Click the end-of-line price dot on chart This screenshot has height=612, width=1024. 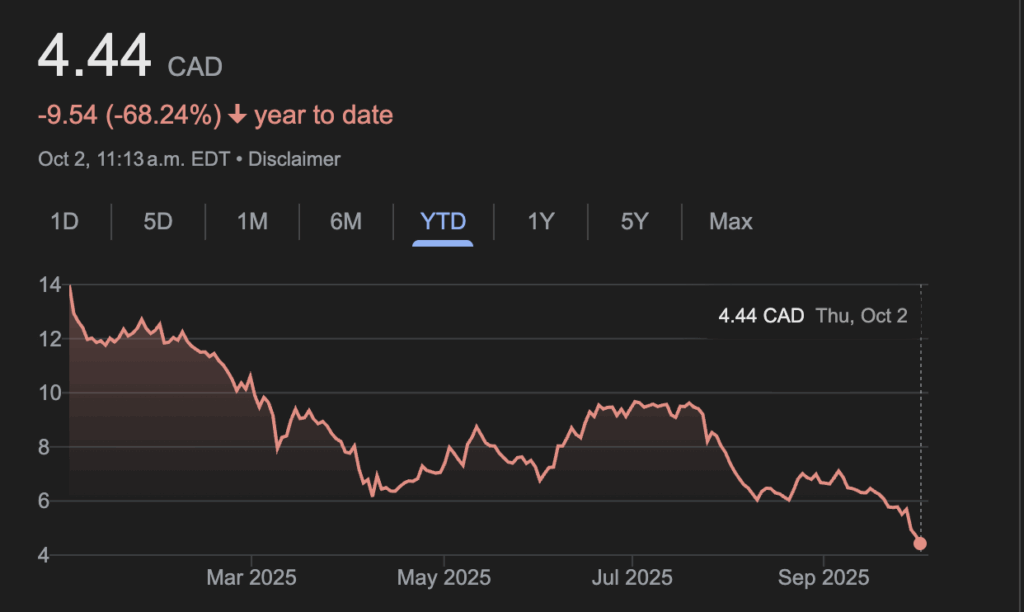(920, 544)
